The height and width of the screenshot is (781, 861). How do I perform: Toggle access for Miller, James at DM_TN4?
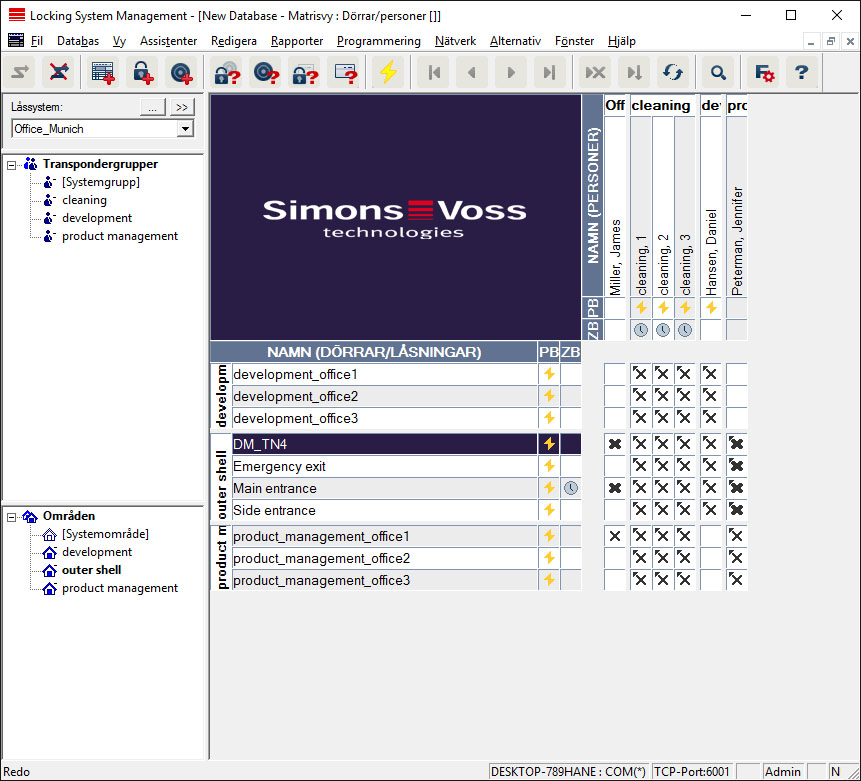[614, 443]
